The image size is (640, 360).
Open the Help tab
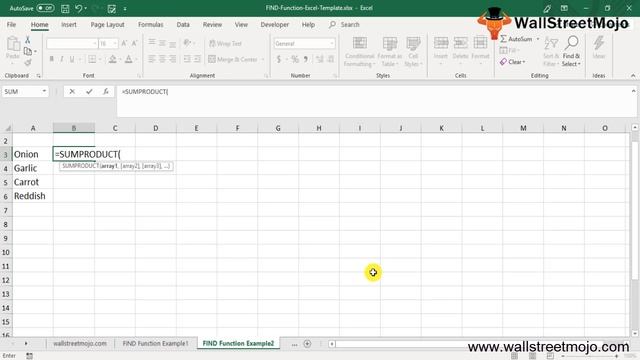tap(308, 24)
